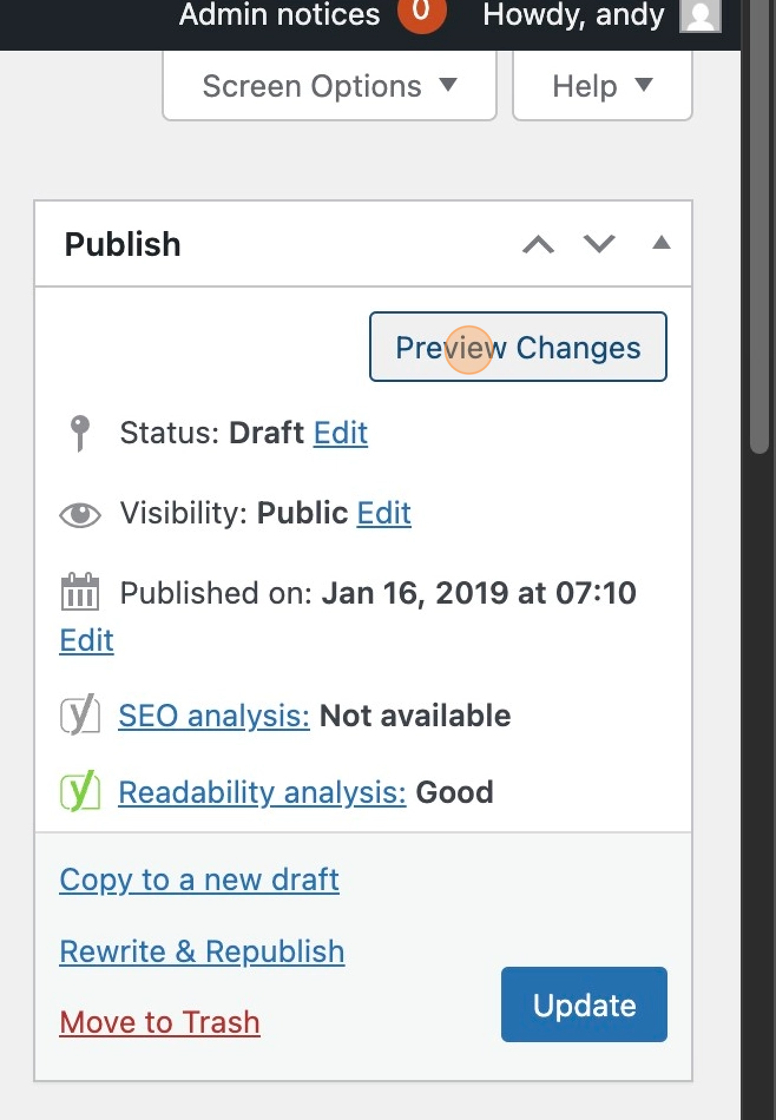Click the blue Update button

pos(584,1005)
